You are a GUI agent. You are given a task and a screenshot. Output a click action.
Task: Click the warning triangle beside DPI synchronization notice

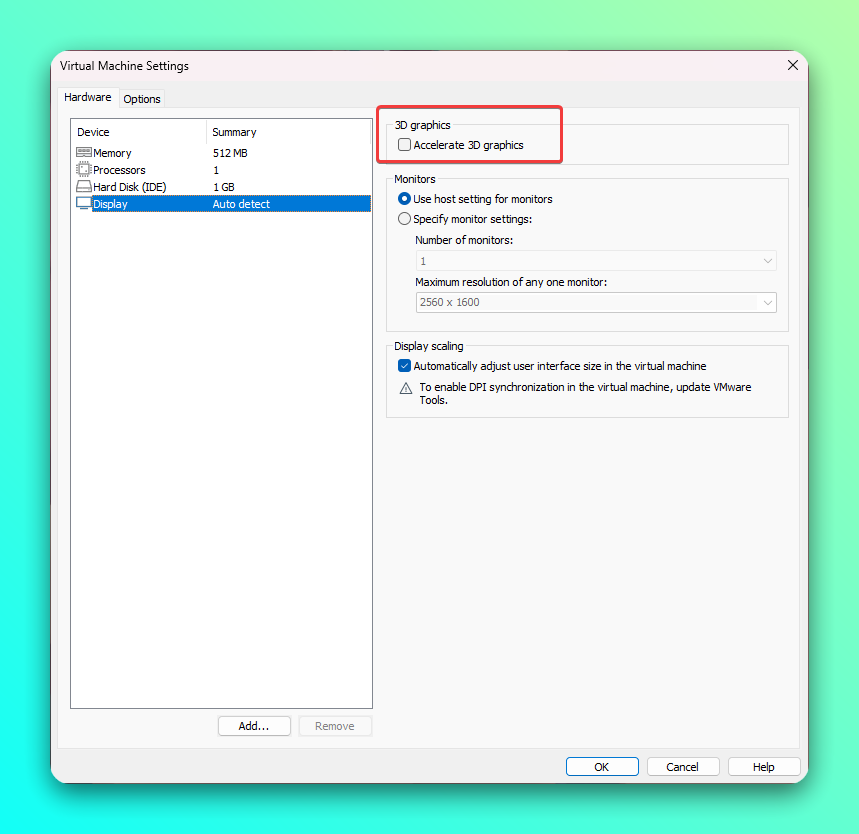click(405, 387)
